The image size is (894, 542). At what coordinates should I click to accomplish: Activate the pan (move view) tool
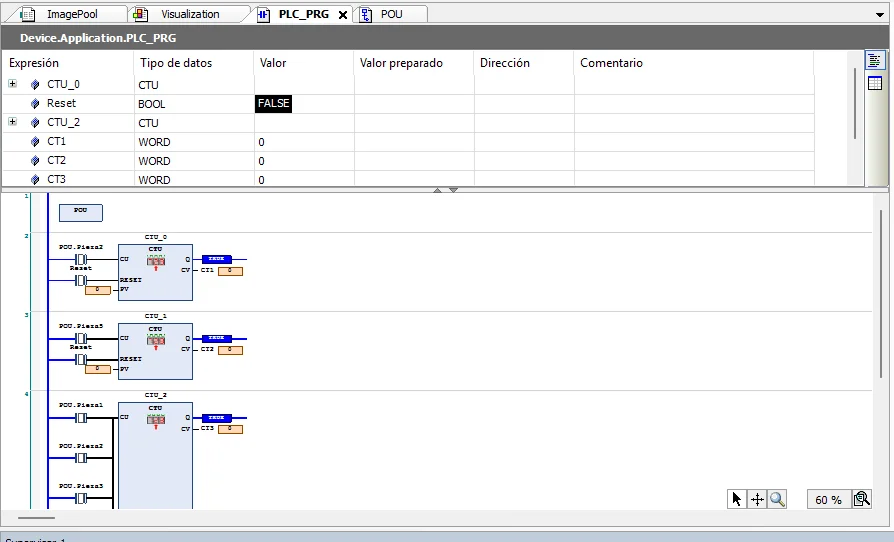pos(757,499)
